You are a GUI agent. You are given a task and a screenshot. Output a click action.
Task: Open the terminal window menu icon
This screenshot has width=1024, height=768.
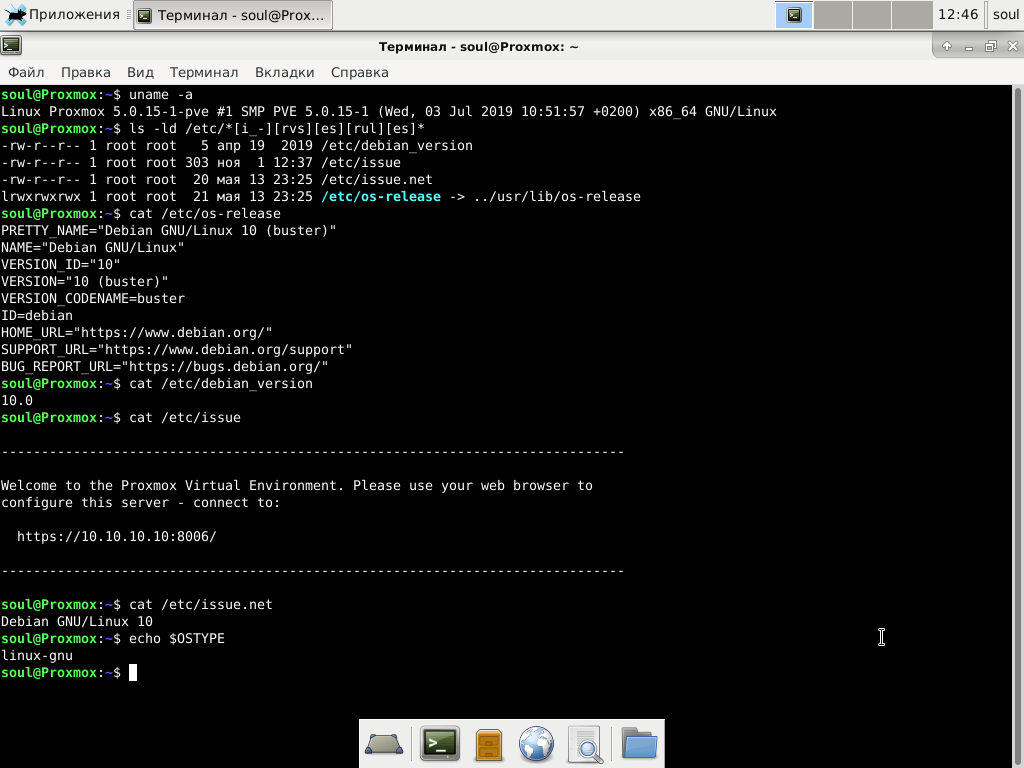tap(11, 46)
